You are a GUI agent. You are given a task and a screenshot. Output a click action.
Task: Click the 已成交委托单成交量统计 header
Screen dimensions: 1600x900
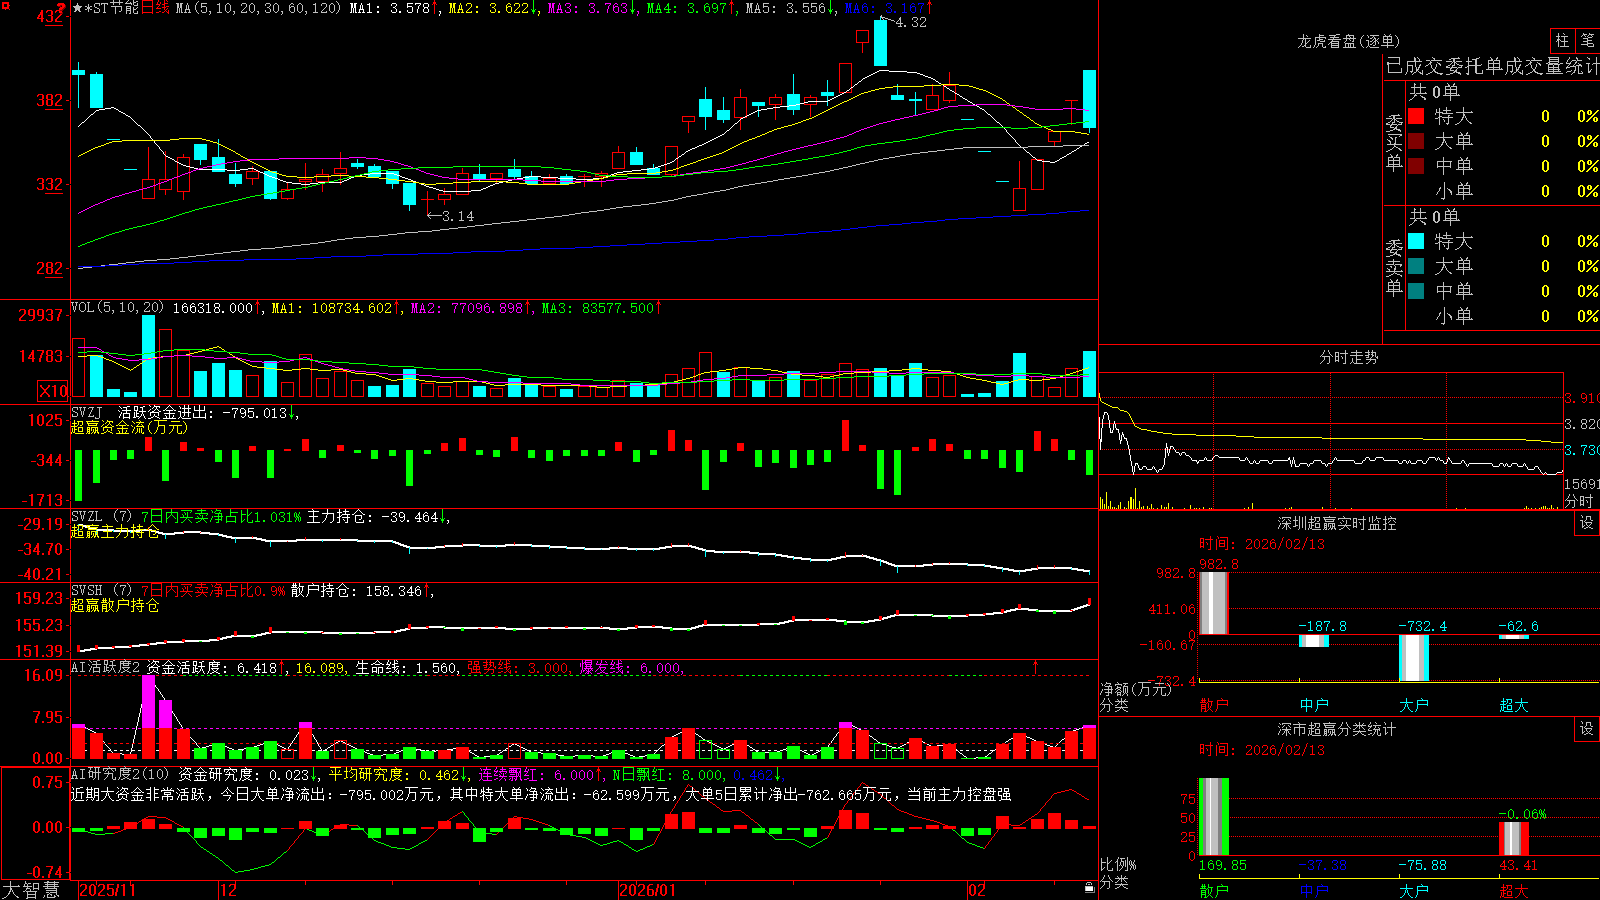(x=1492, y=66)
